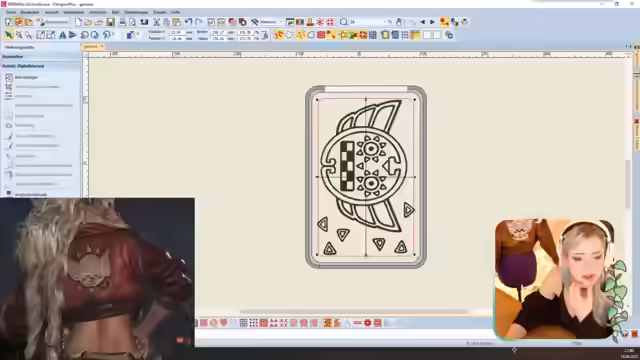The width and height of the screenshot is (640, 360).
Task: Click the hammer tools icon
Action: tap(254, 22)
